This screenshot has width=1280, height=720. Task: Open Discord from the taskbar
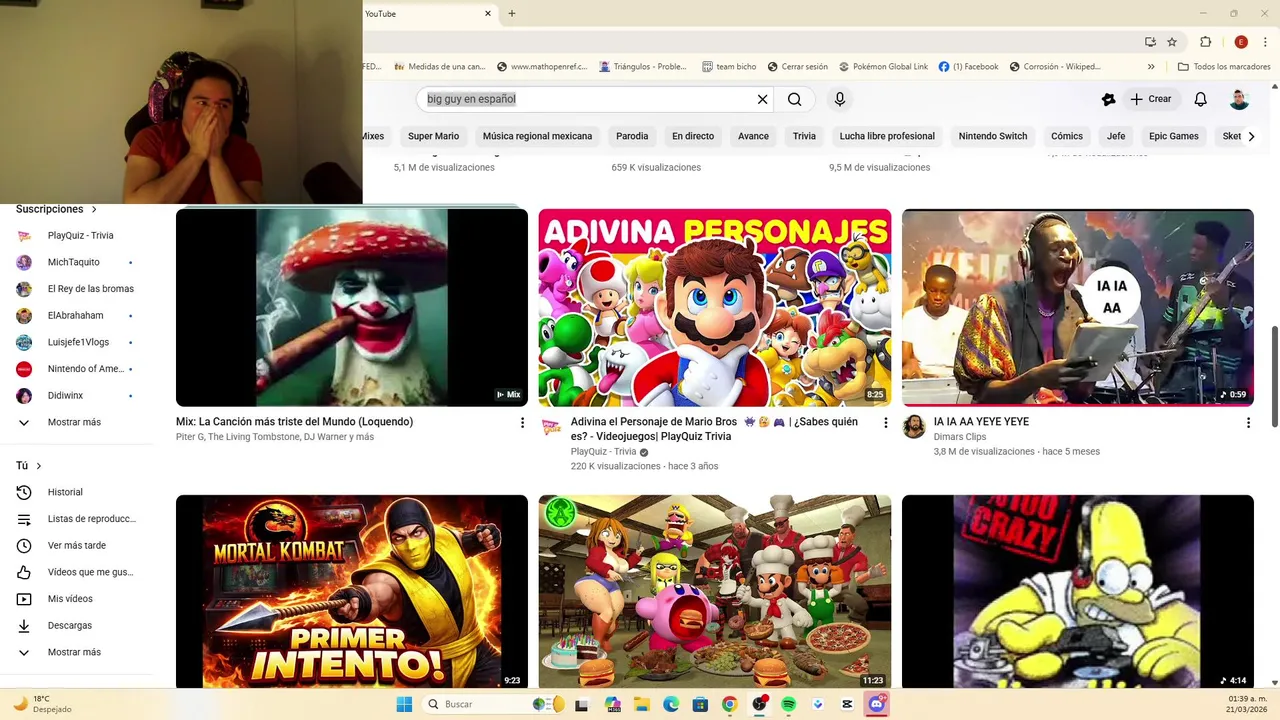pyautogui.click(x=877, y=704)
